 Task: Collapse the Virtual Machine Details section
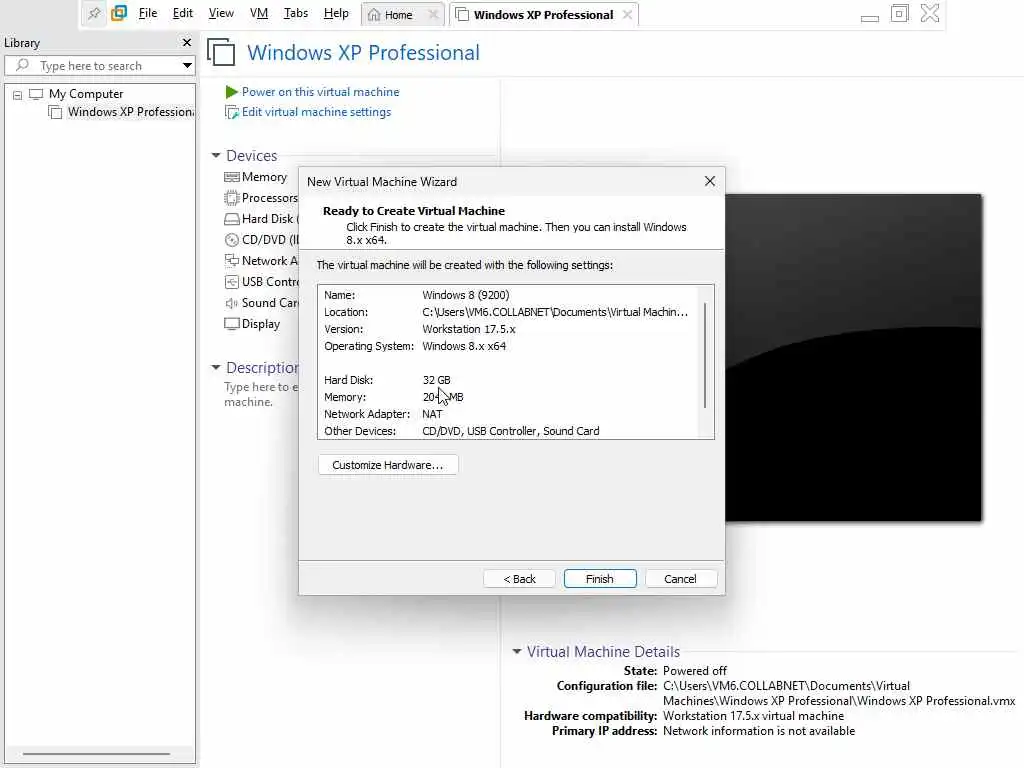(x=517, y=651)
